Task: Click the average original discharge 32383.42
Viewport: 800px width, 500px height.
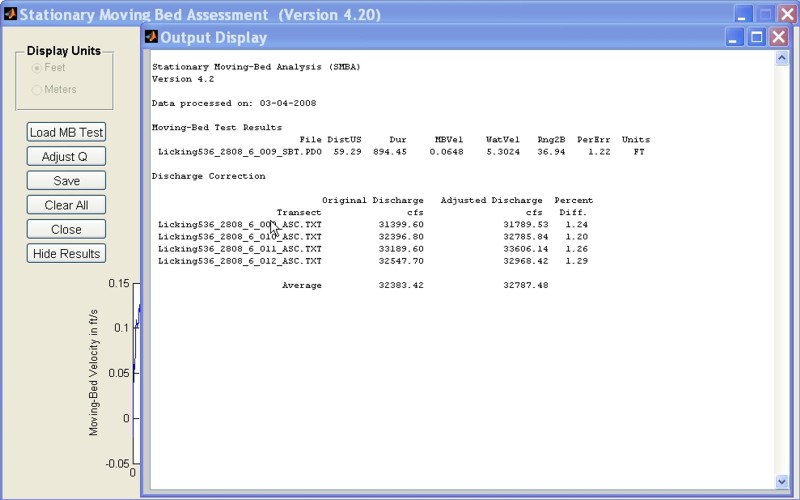Action: pos(401,285)
